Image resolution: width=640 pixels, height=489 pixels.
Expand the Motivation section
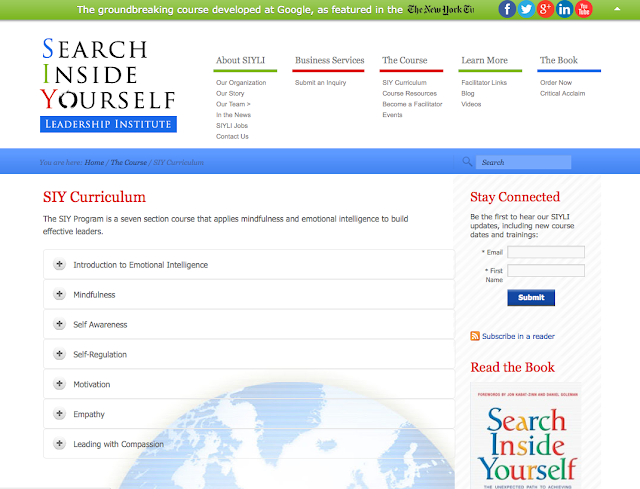point(249,384)
